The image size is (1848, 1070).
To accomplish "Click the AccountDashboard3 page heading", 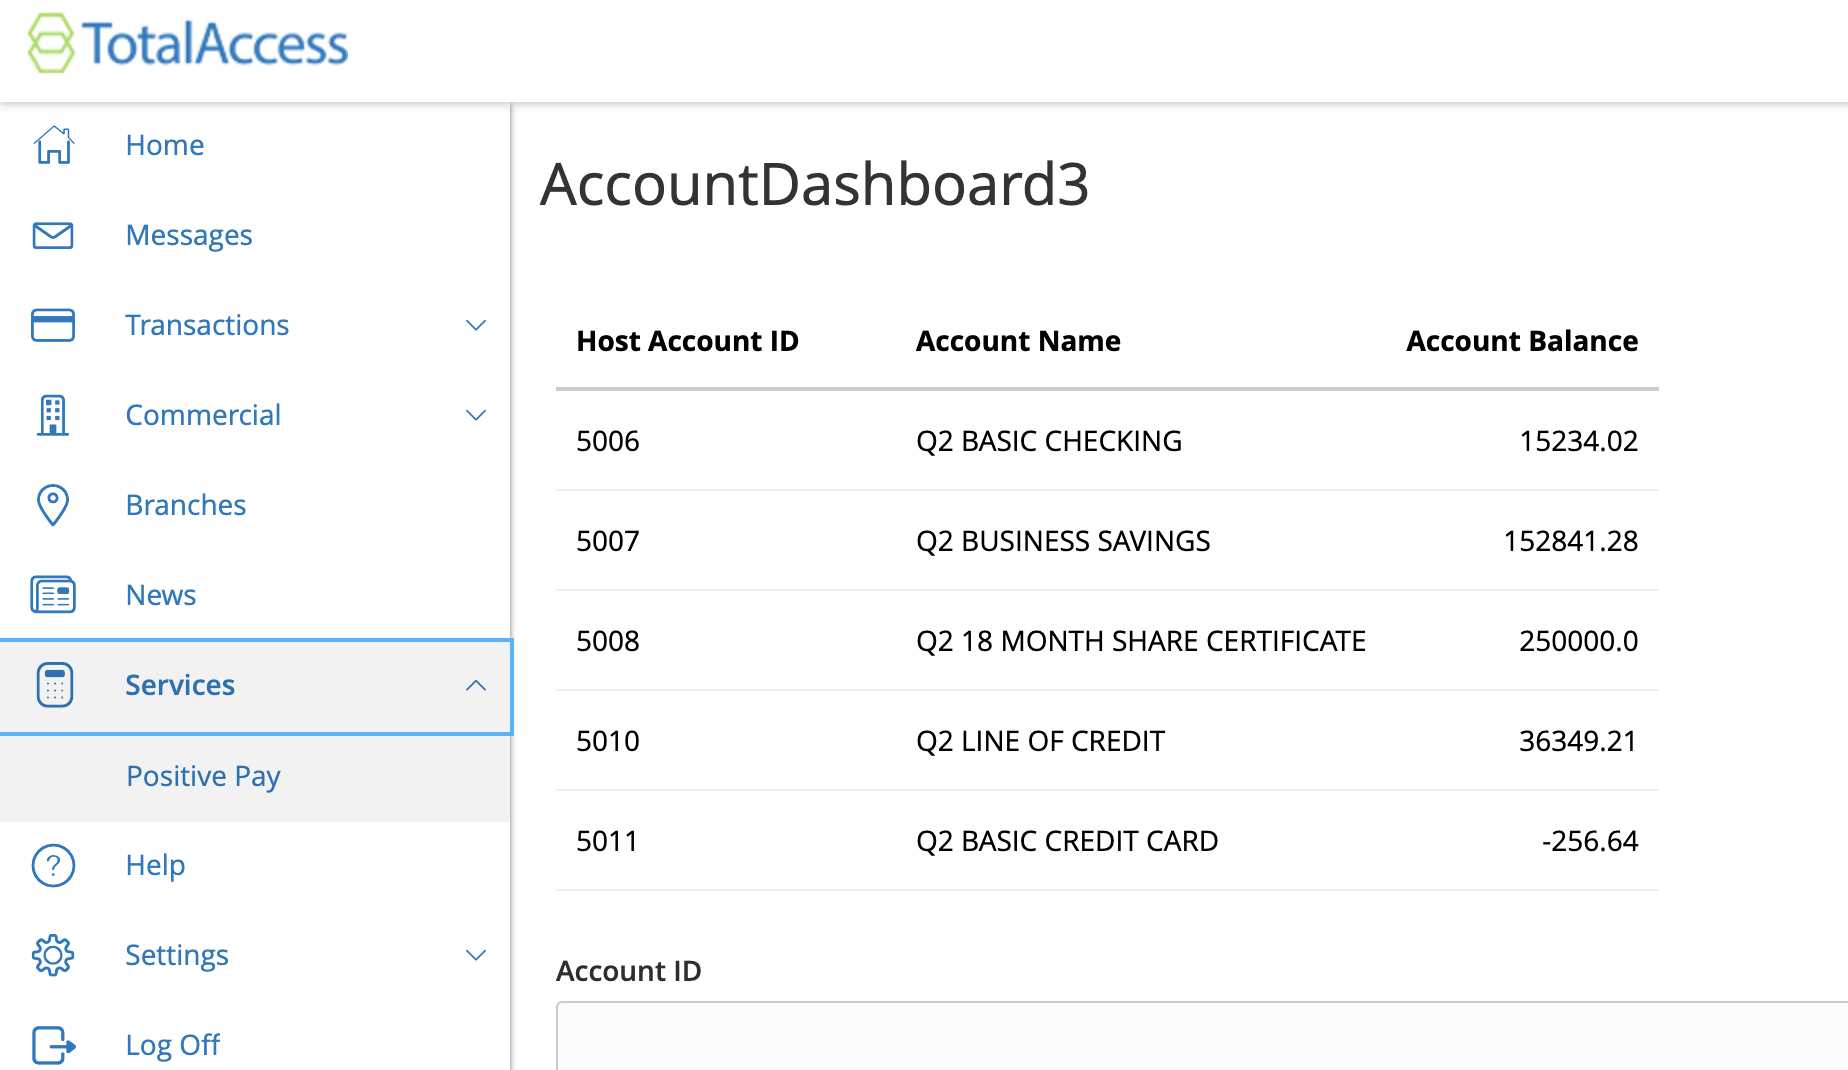I will coord(814,184).
